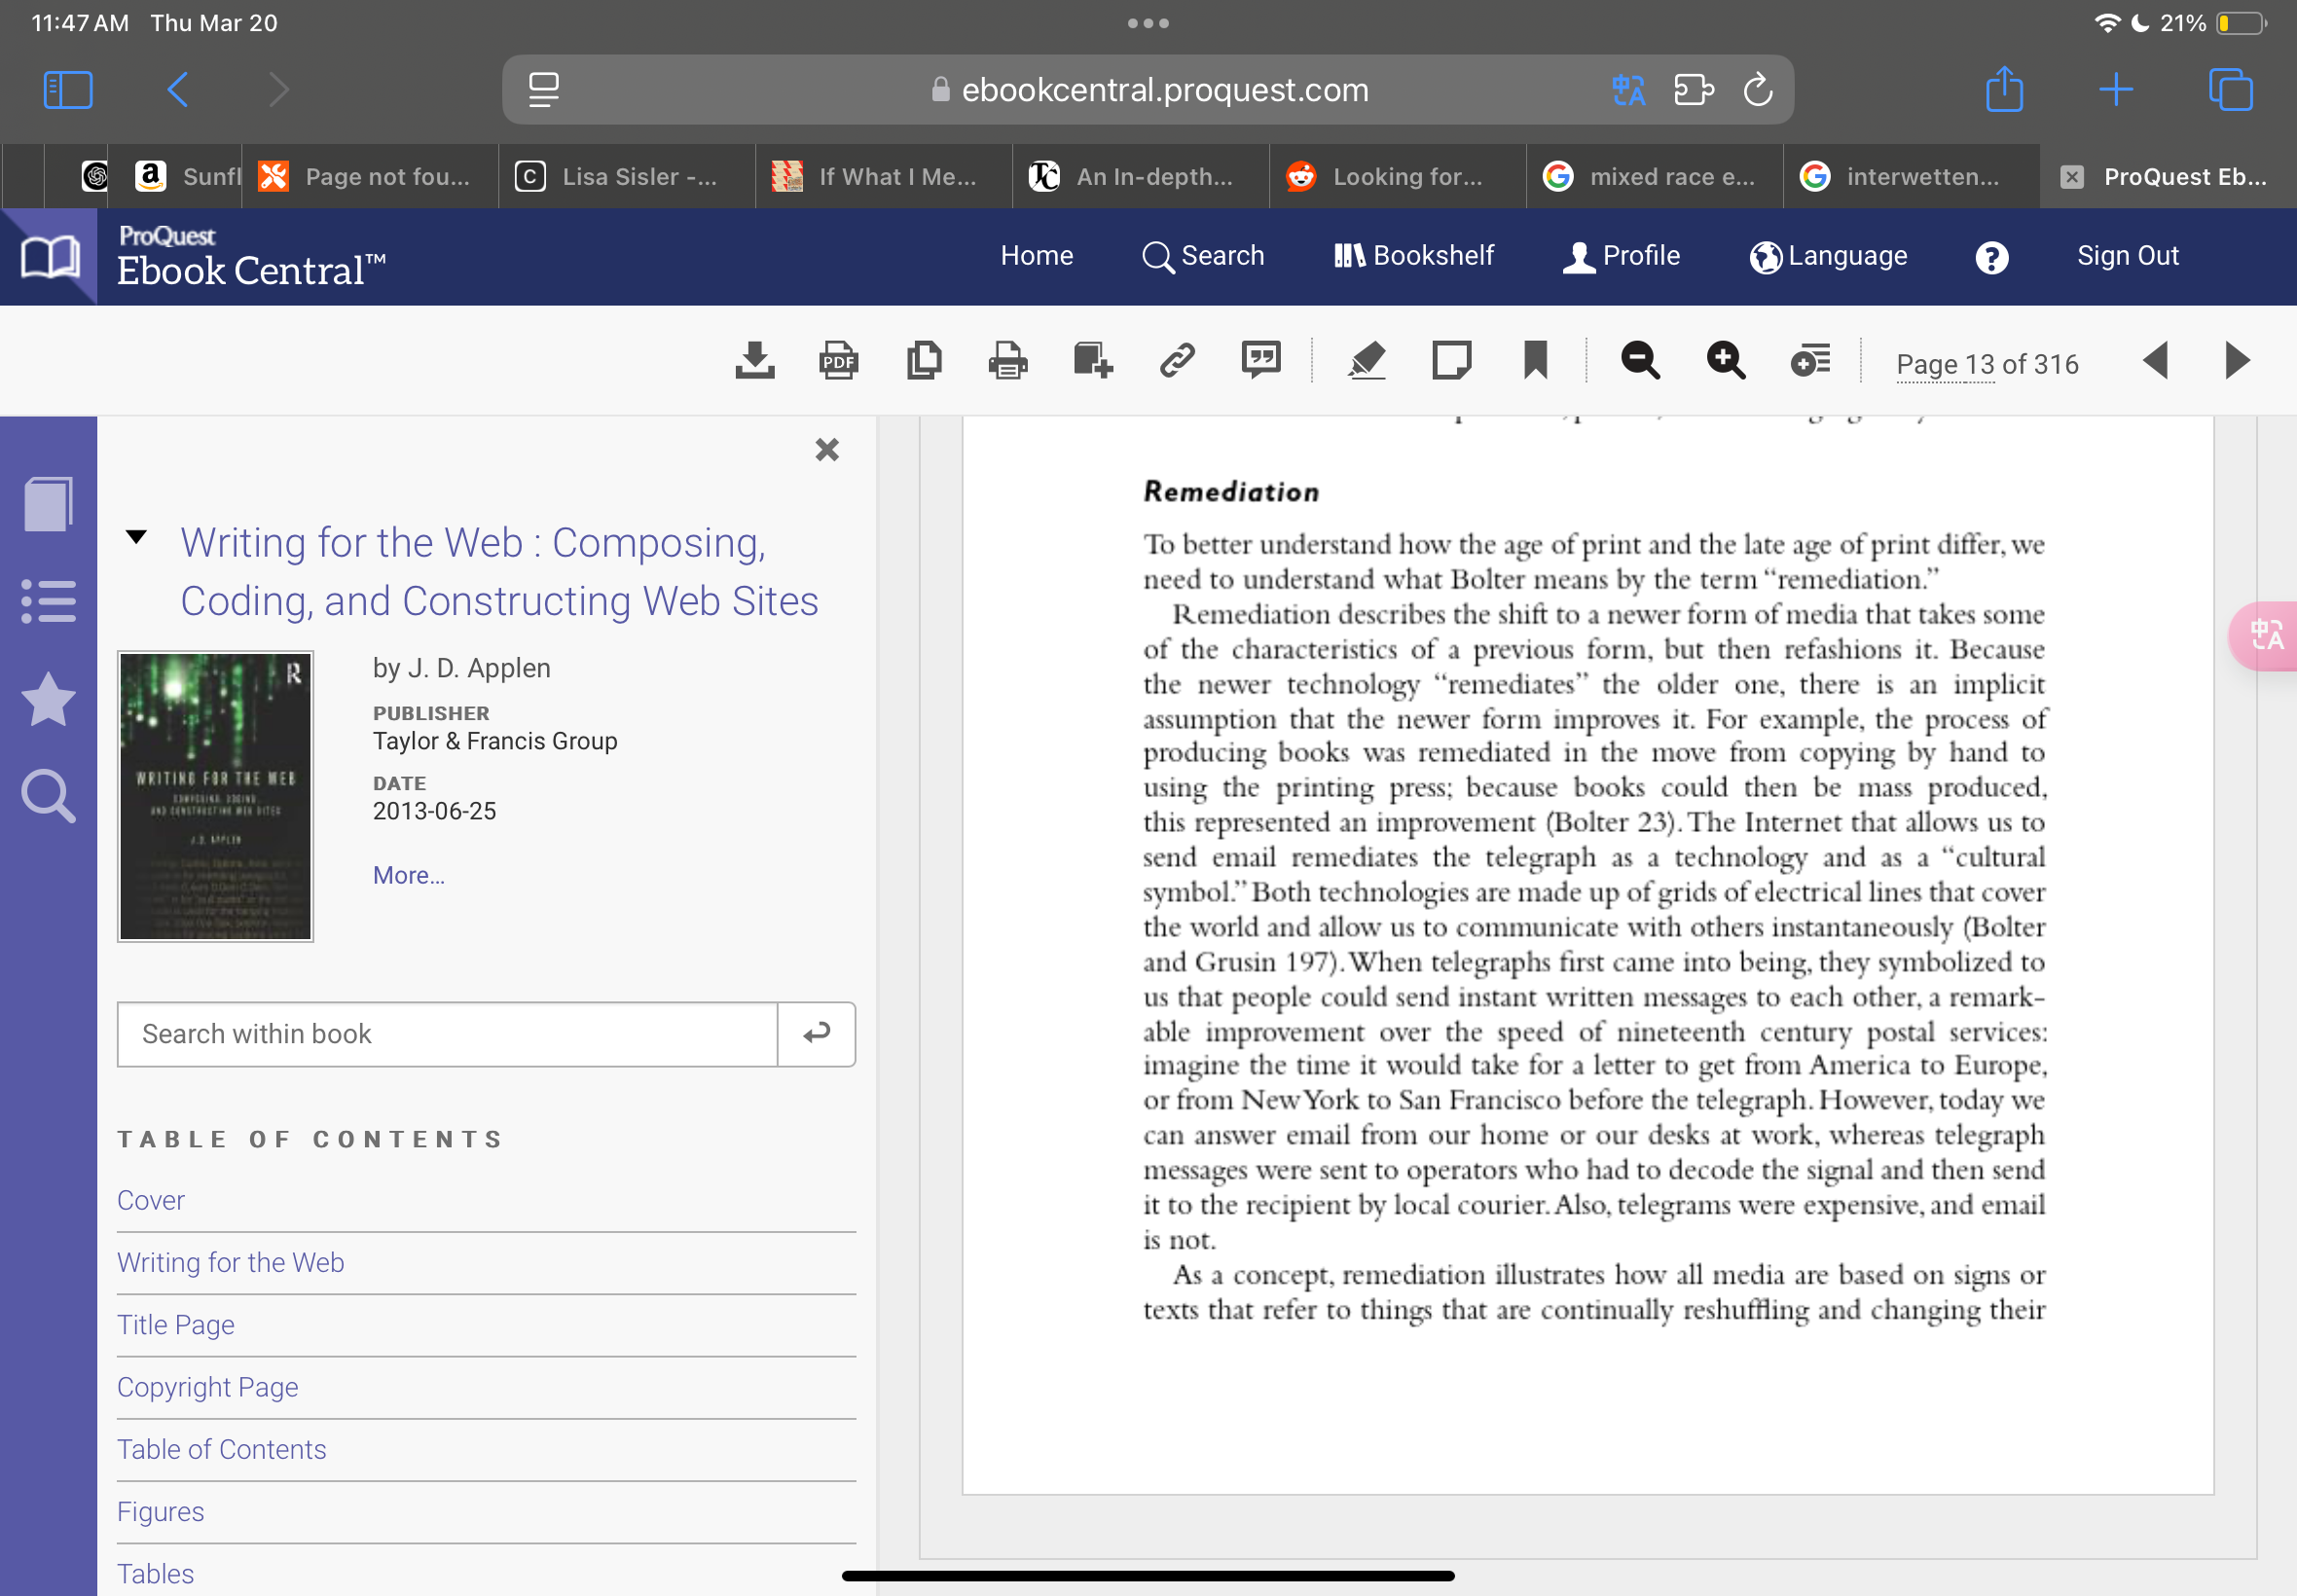
Task: Submit the search within book arrow button
Action: [816, 1034]
